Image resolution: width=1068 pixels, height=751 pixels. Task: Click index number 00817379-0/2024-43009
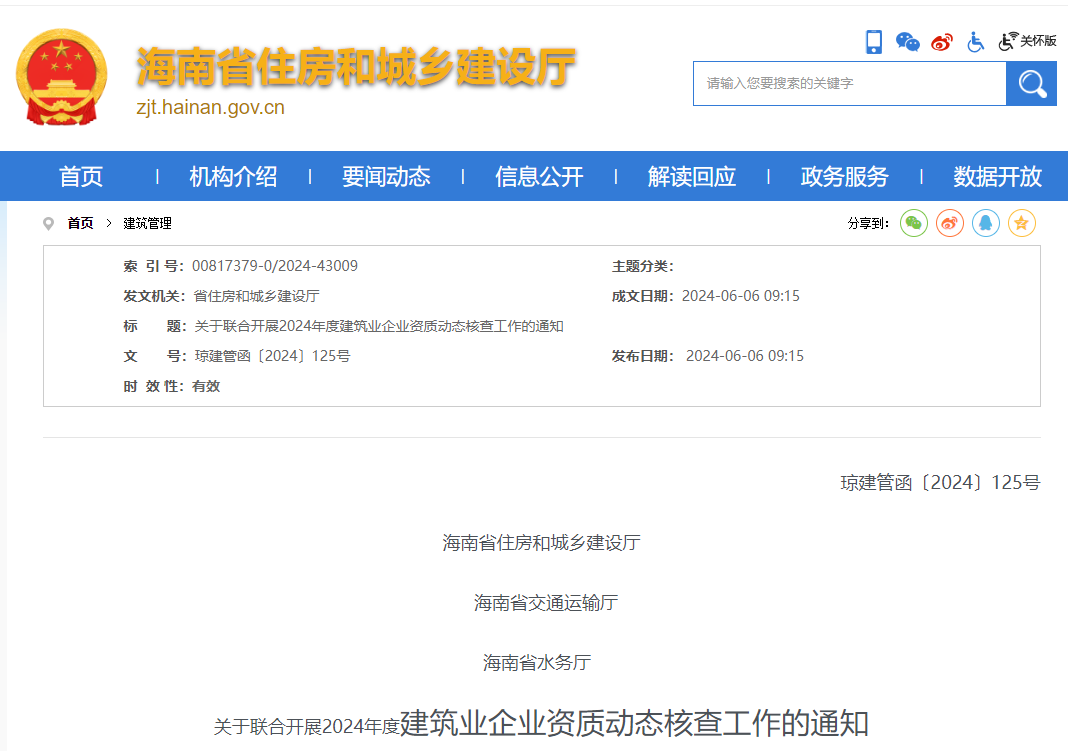274,266
